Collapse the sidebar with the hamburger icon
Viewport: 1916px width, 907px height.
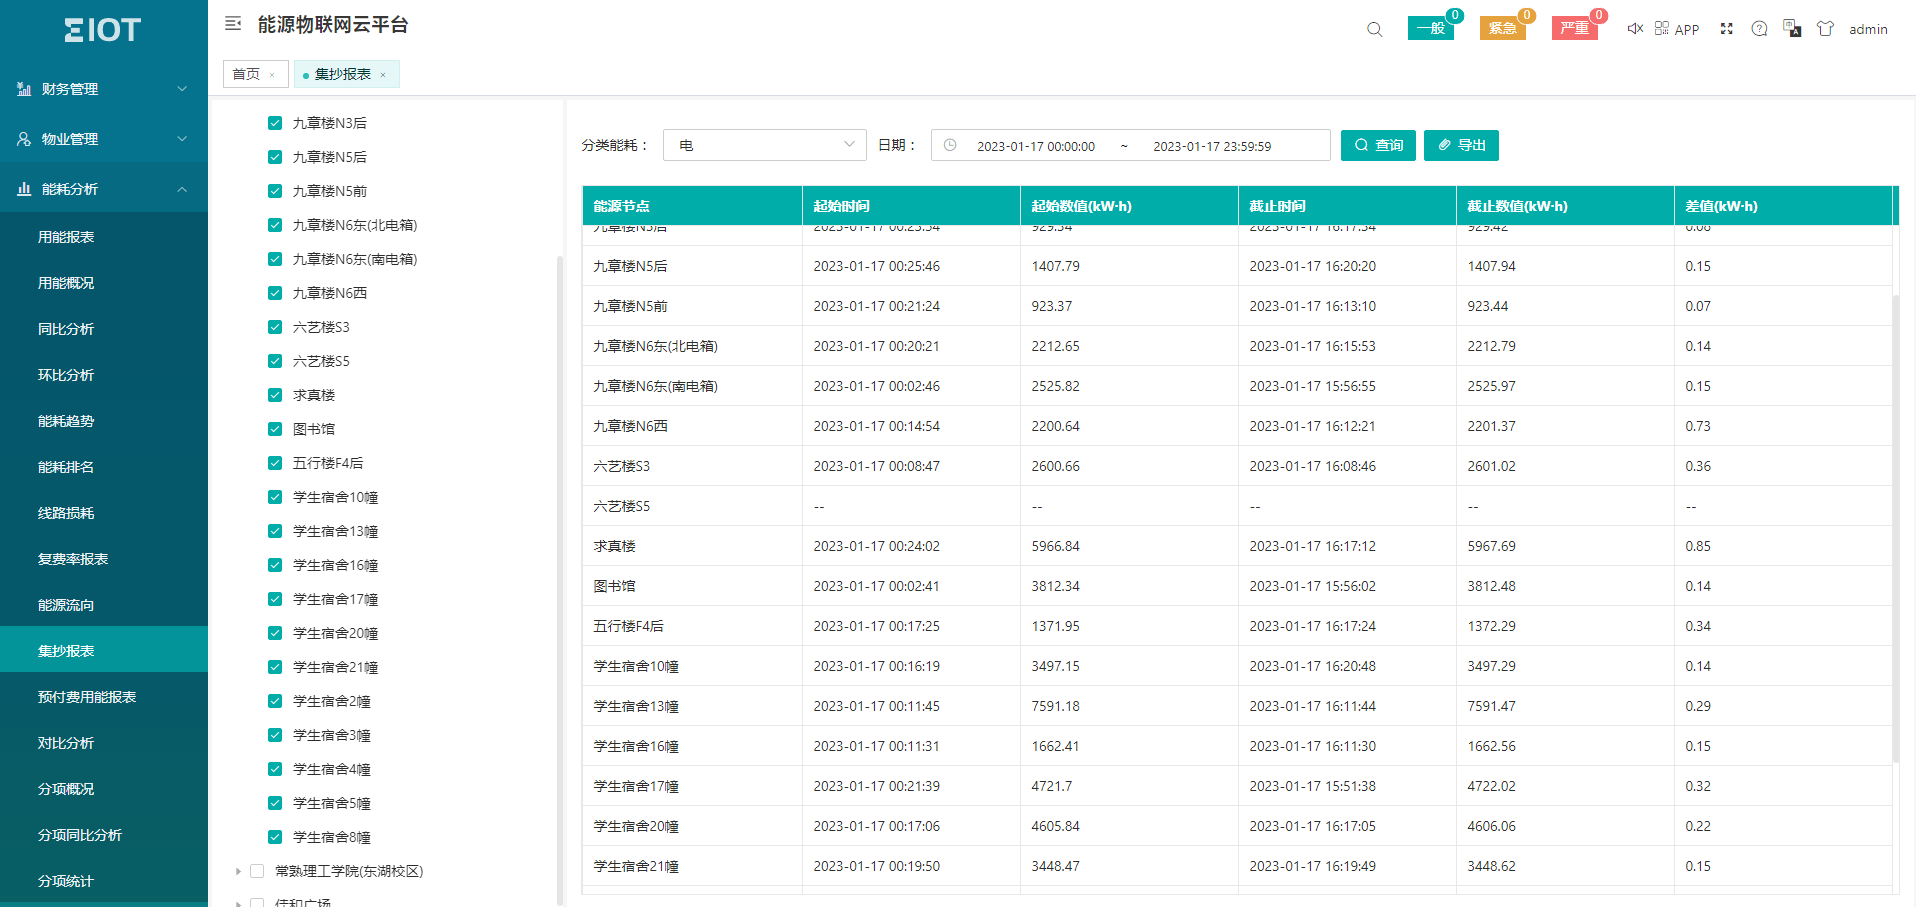coord(233,23)
